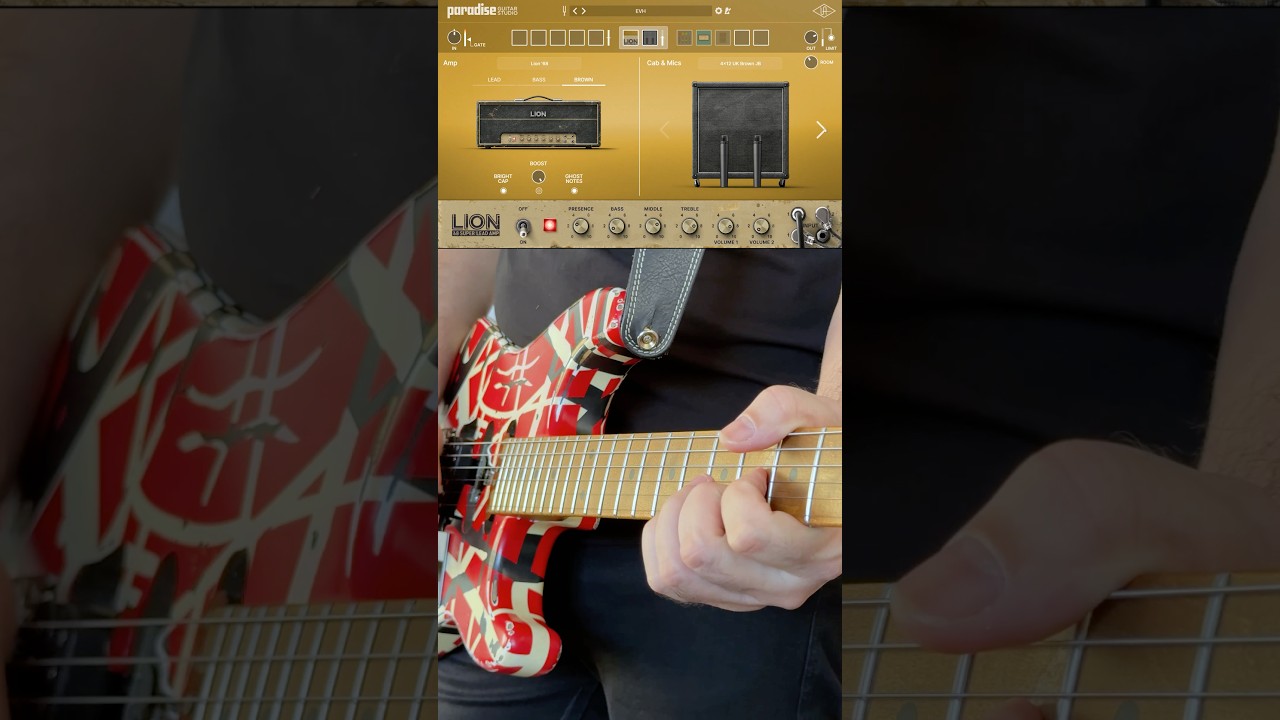The width and height of the screenshot is (1280, 720).
Task: Switch to the BASS amp tab
Action: 539,80
